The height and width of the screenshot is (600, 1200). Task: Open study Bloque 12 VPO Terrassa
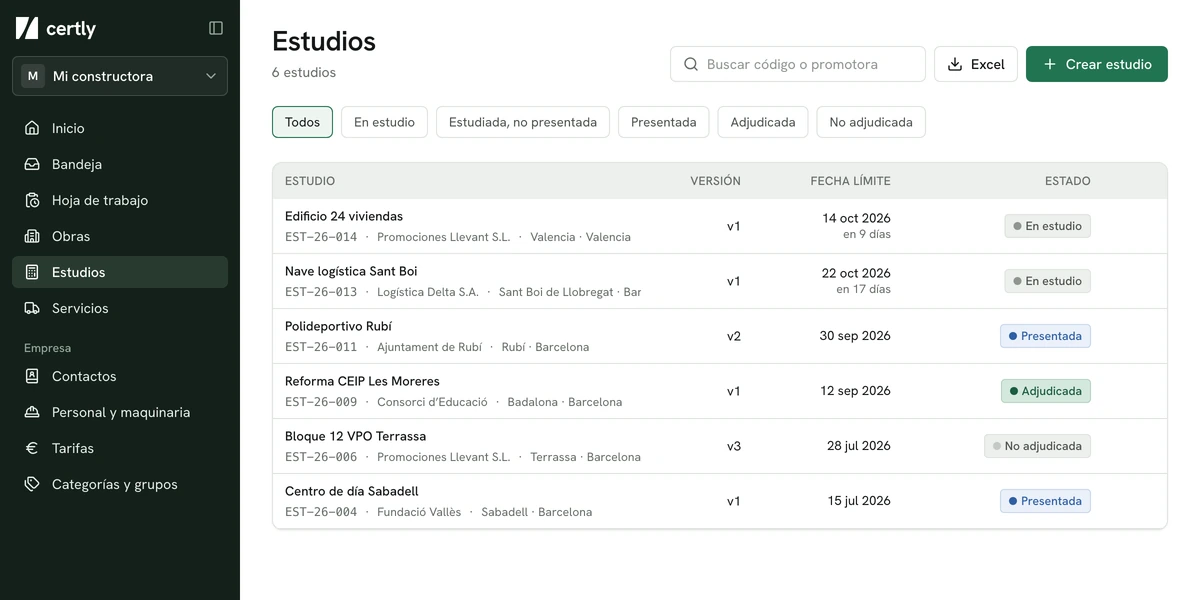tap(720, 446)
